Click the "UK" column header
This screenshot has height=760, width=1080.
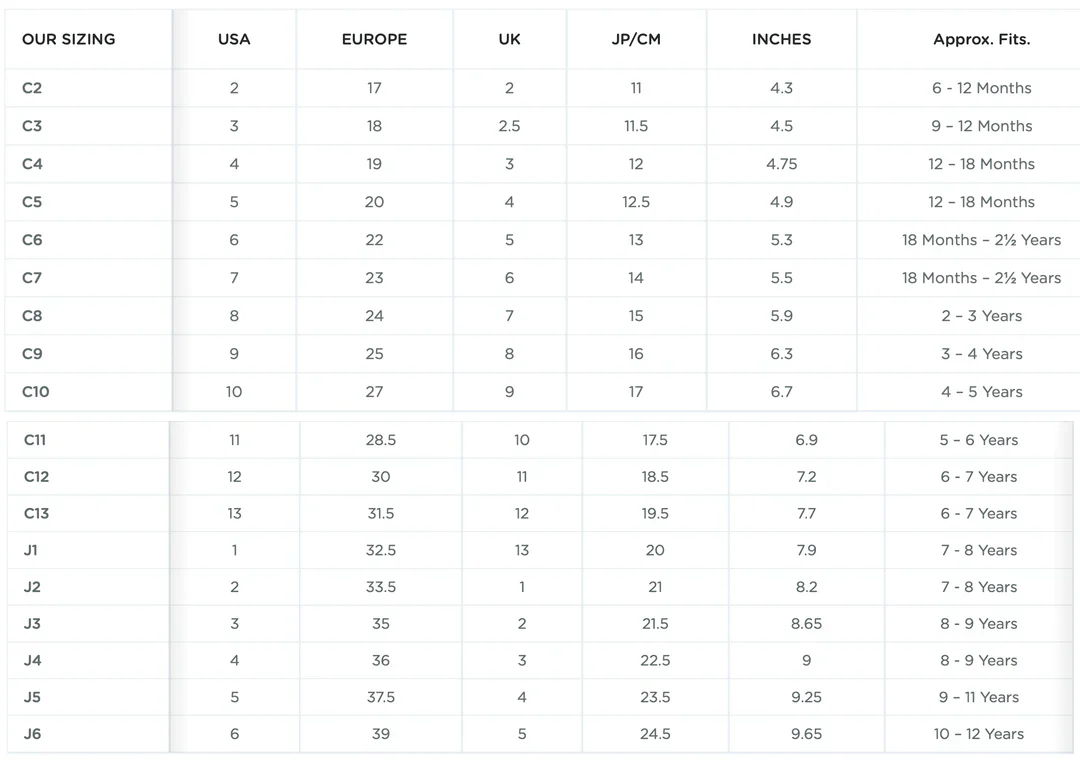(x=509, y=40)
